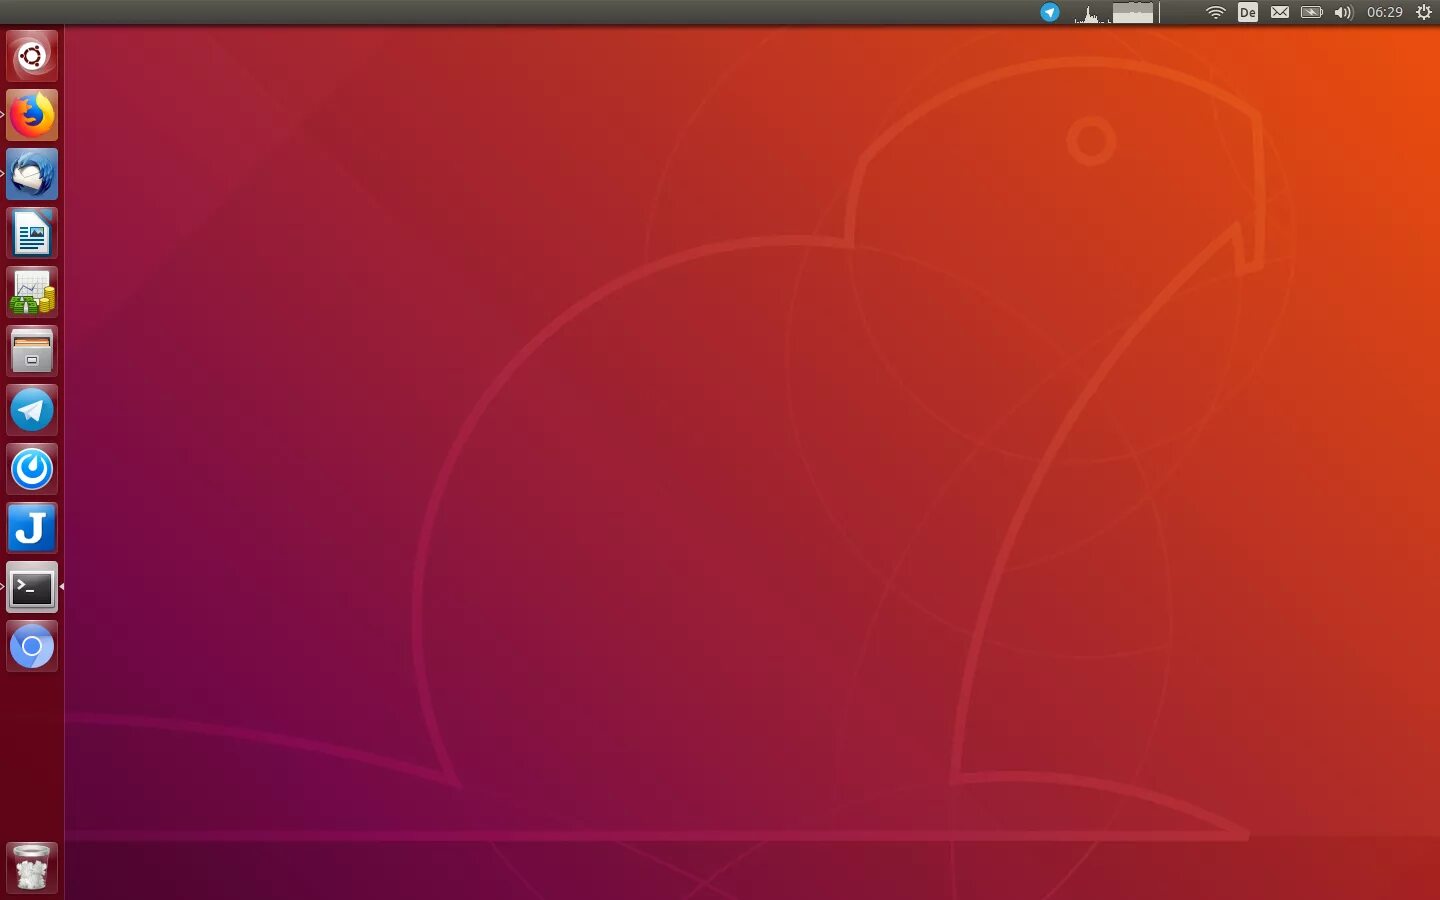1440x900 pixels.
Task: Click Telegram tray icon in top panel
Action: tap(1049, 12)
